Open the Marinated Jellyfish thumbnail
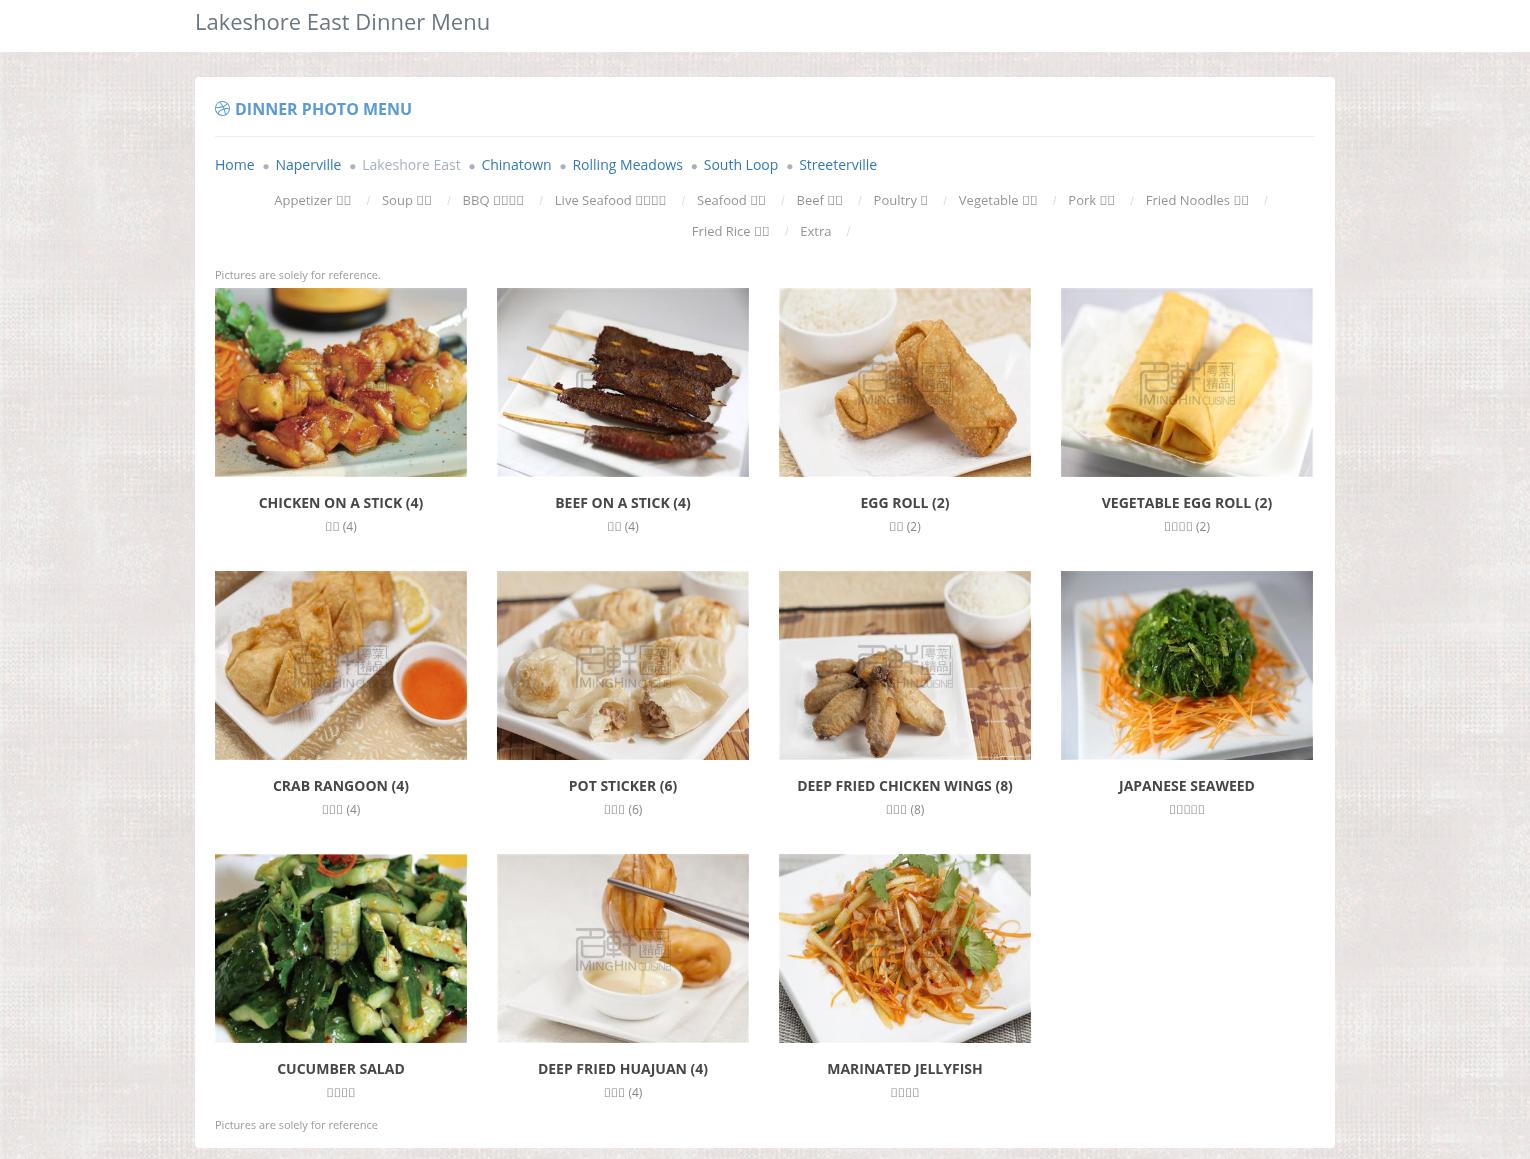Image resolution: width=1530 pixels, height=1159 pixels. (x=905, y=948)
